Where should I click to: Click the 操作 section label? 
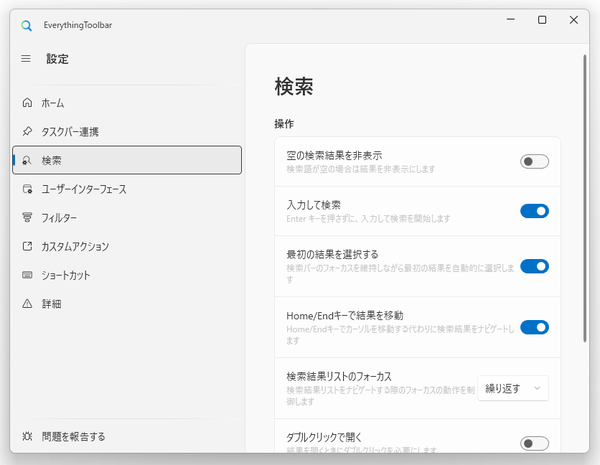(x=284, y=124)
